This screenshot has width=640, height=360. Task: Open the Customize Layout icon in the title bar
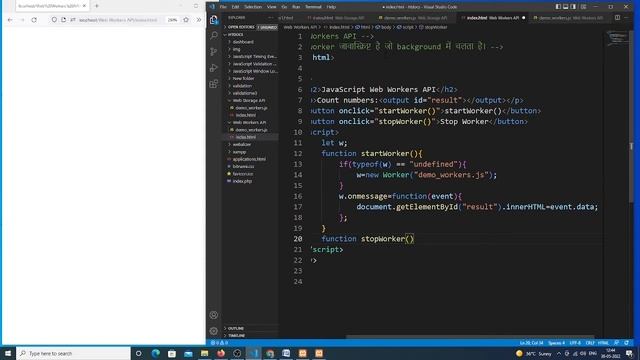[583, 7]
